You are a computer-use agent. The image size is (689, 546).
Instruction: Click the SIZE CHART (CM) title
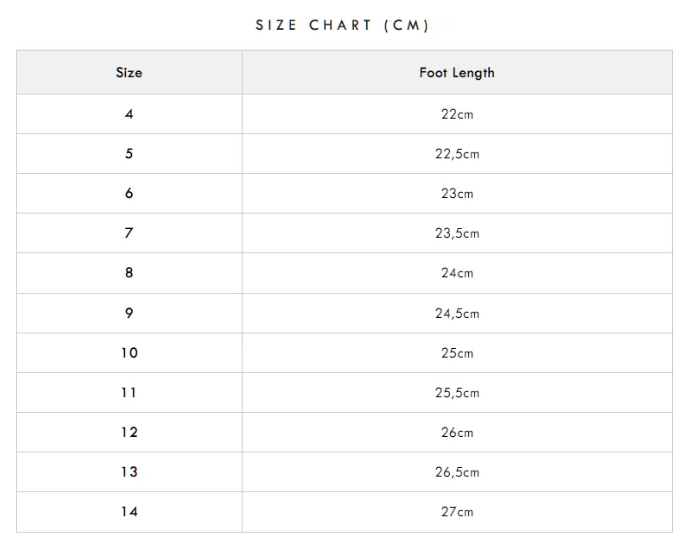(343, 26)
